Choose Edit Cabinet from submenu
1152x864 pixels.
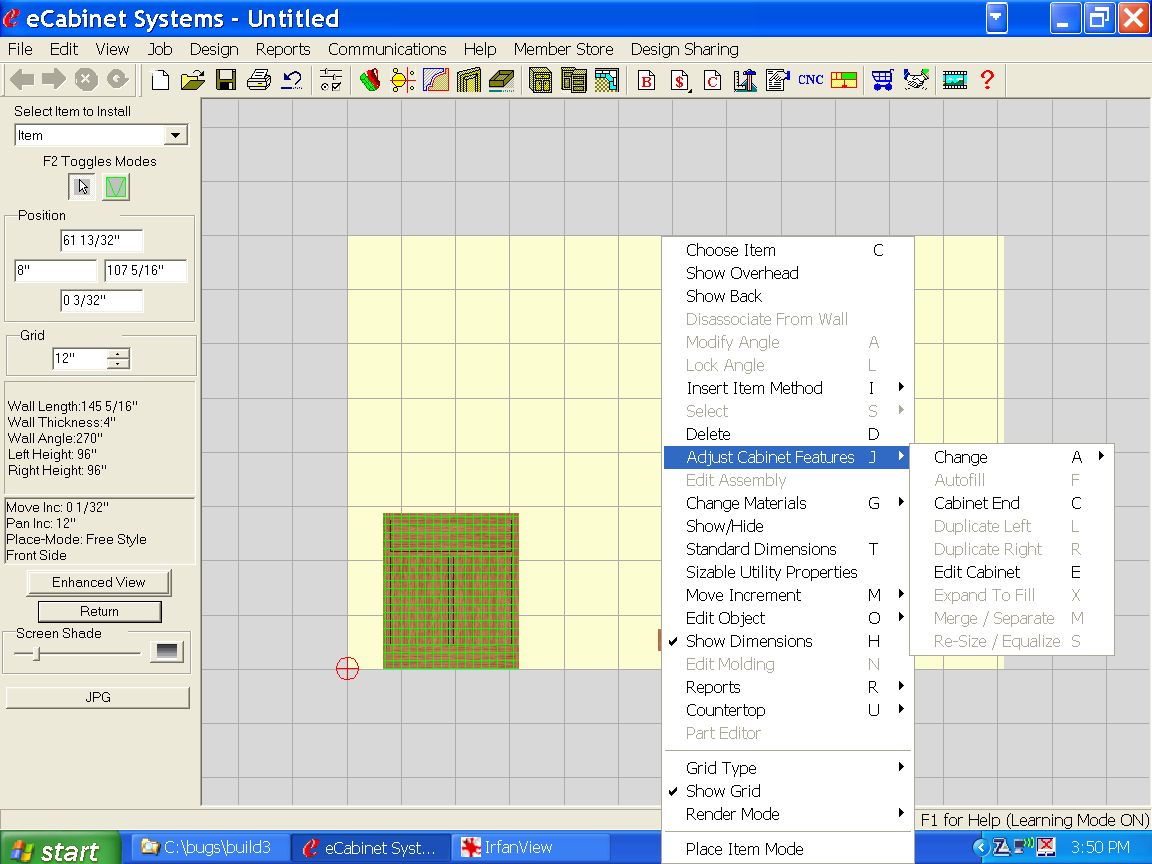point(1012,572)
